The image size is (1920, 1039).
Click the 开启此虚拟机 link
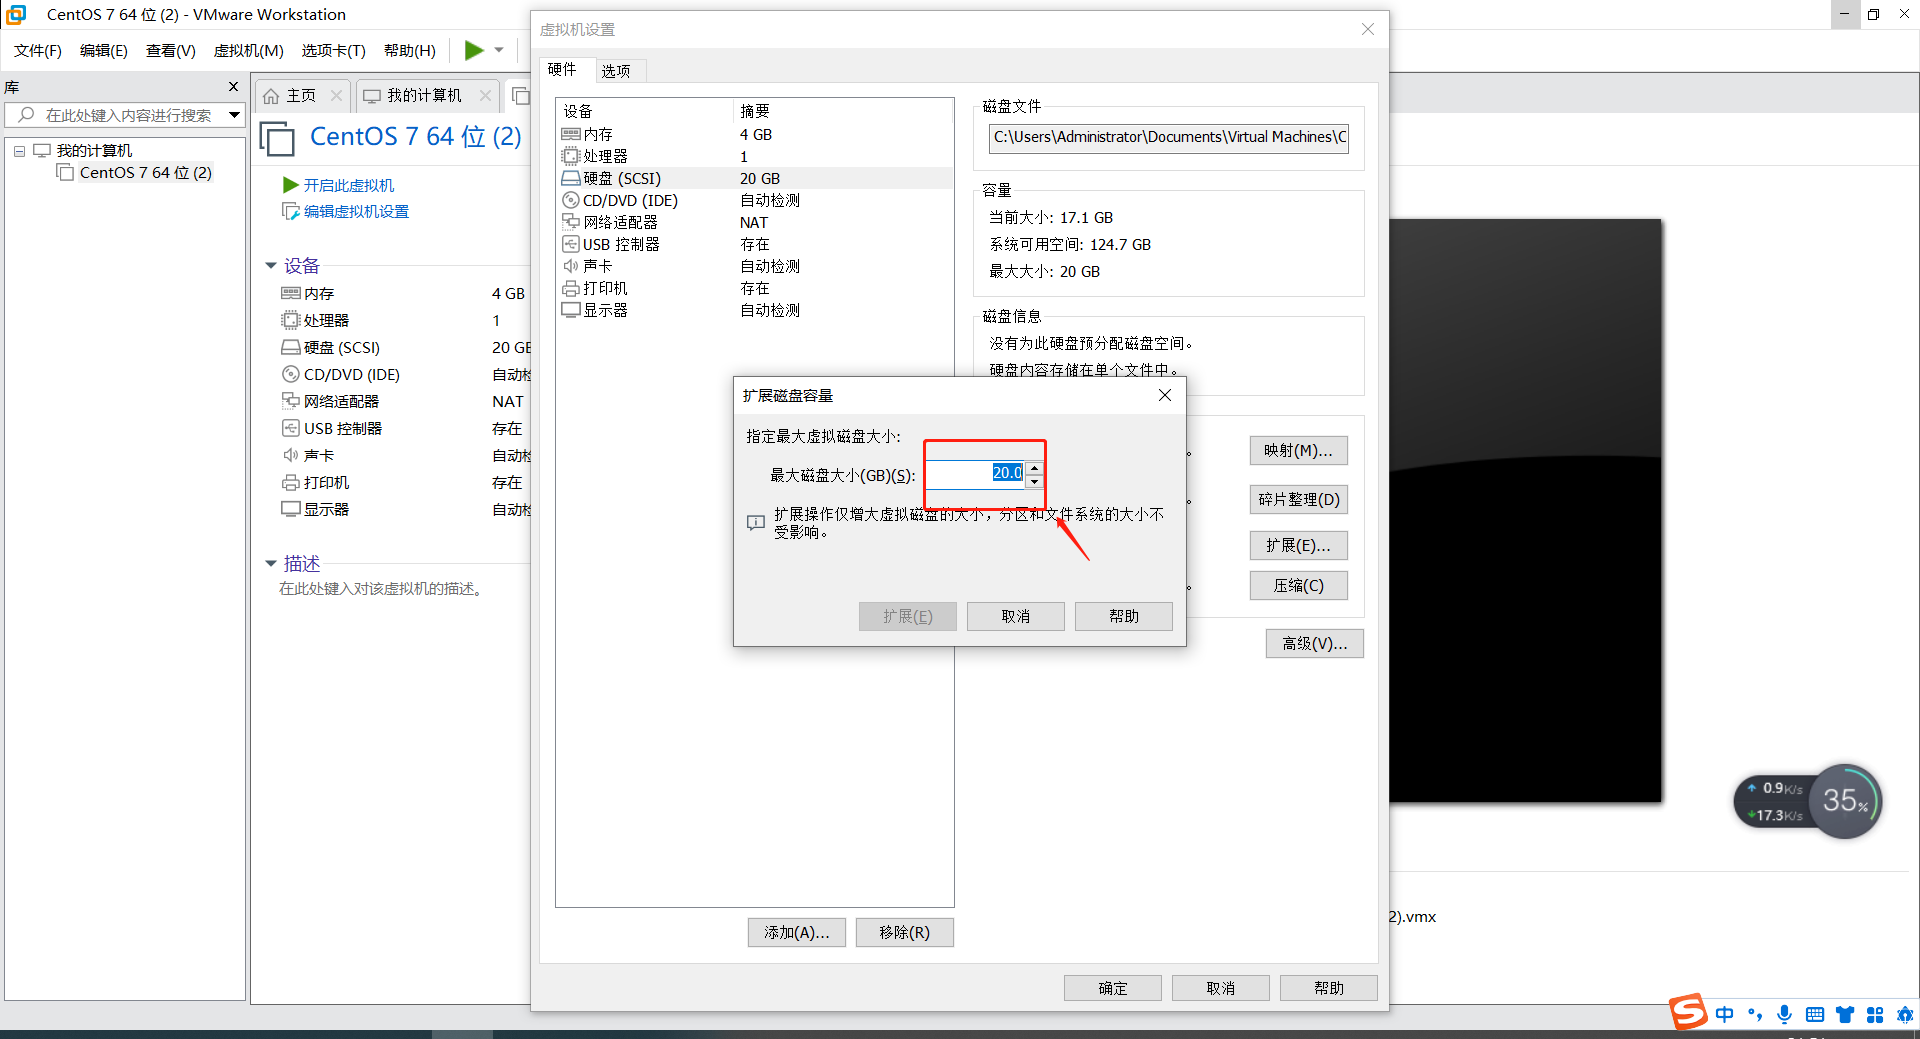click(349, 185)
